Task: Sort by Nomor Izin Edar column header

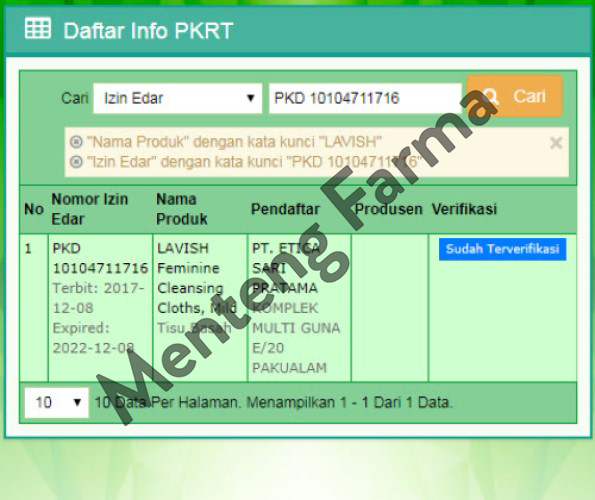Action: tap(90, 209)
